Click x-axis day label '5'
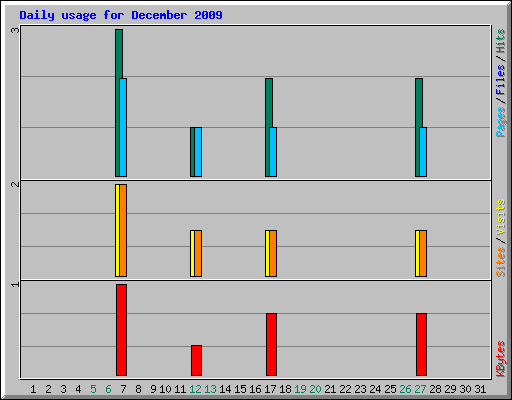Viewport: 512px width, 400px height. (93, 389)
